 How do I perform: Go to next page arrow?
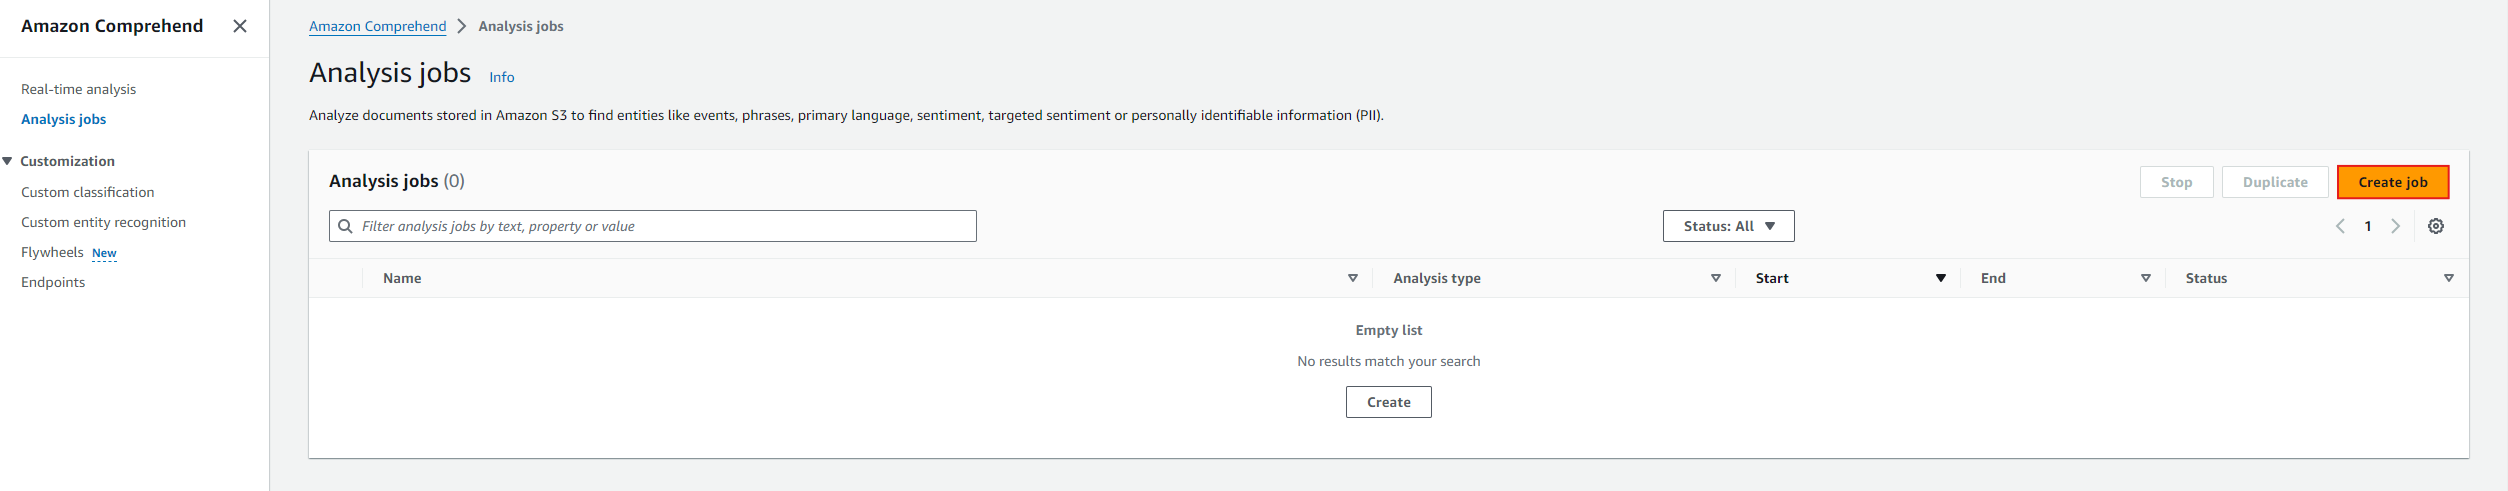[2396, 226]
